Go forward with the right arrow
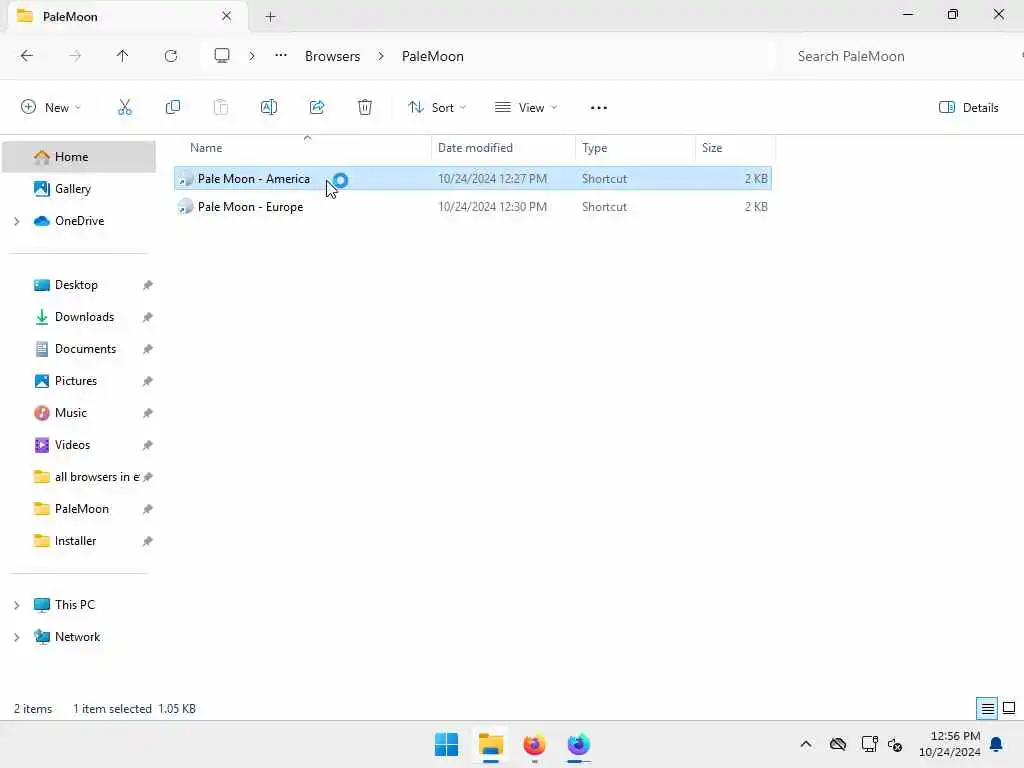This screenshot has width=1024, height=768. tap(75, 56)
